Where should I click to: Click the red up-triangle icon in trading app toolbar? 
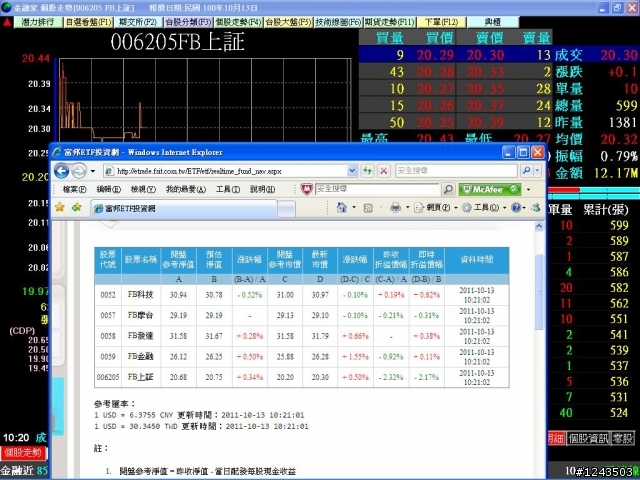click(x=7, y=22)
